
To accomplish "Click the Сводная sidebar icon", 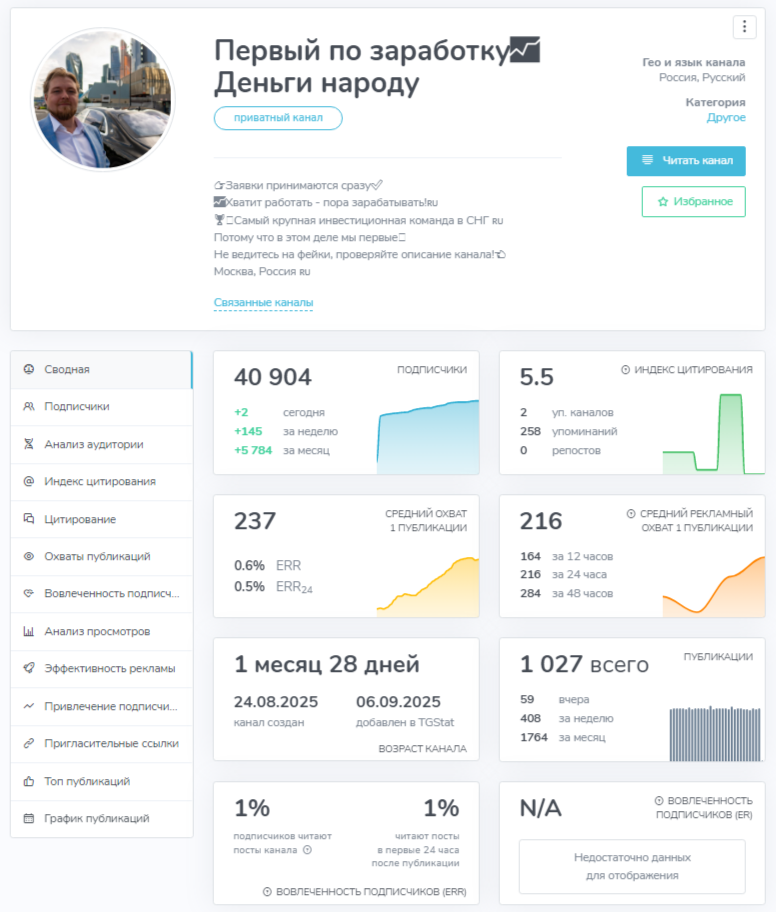I will 29,369.
